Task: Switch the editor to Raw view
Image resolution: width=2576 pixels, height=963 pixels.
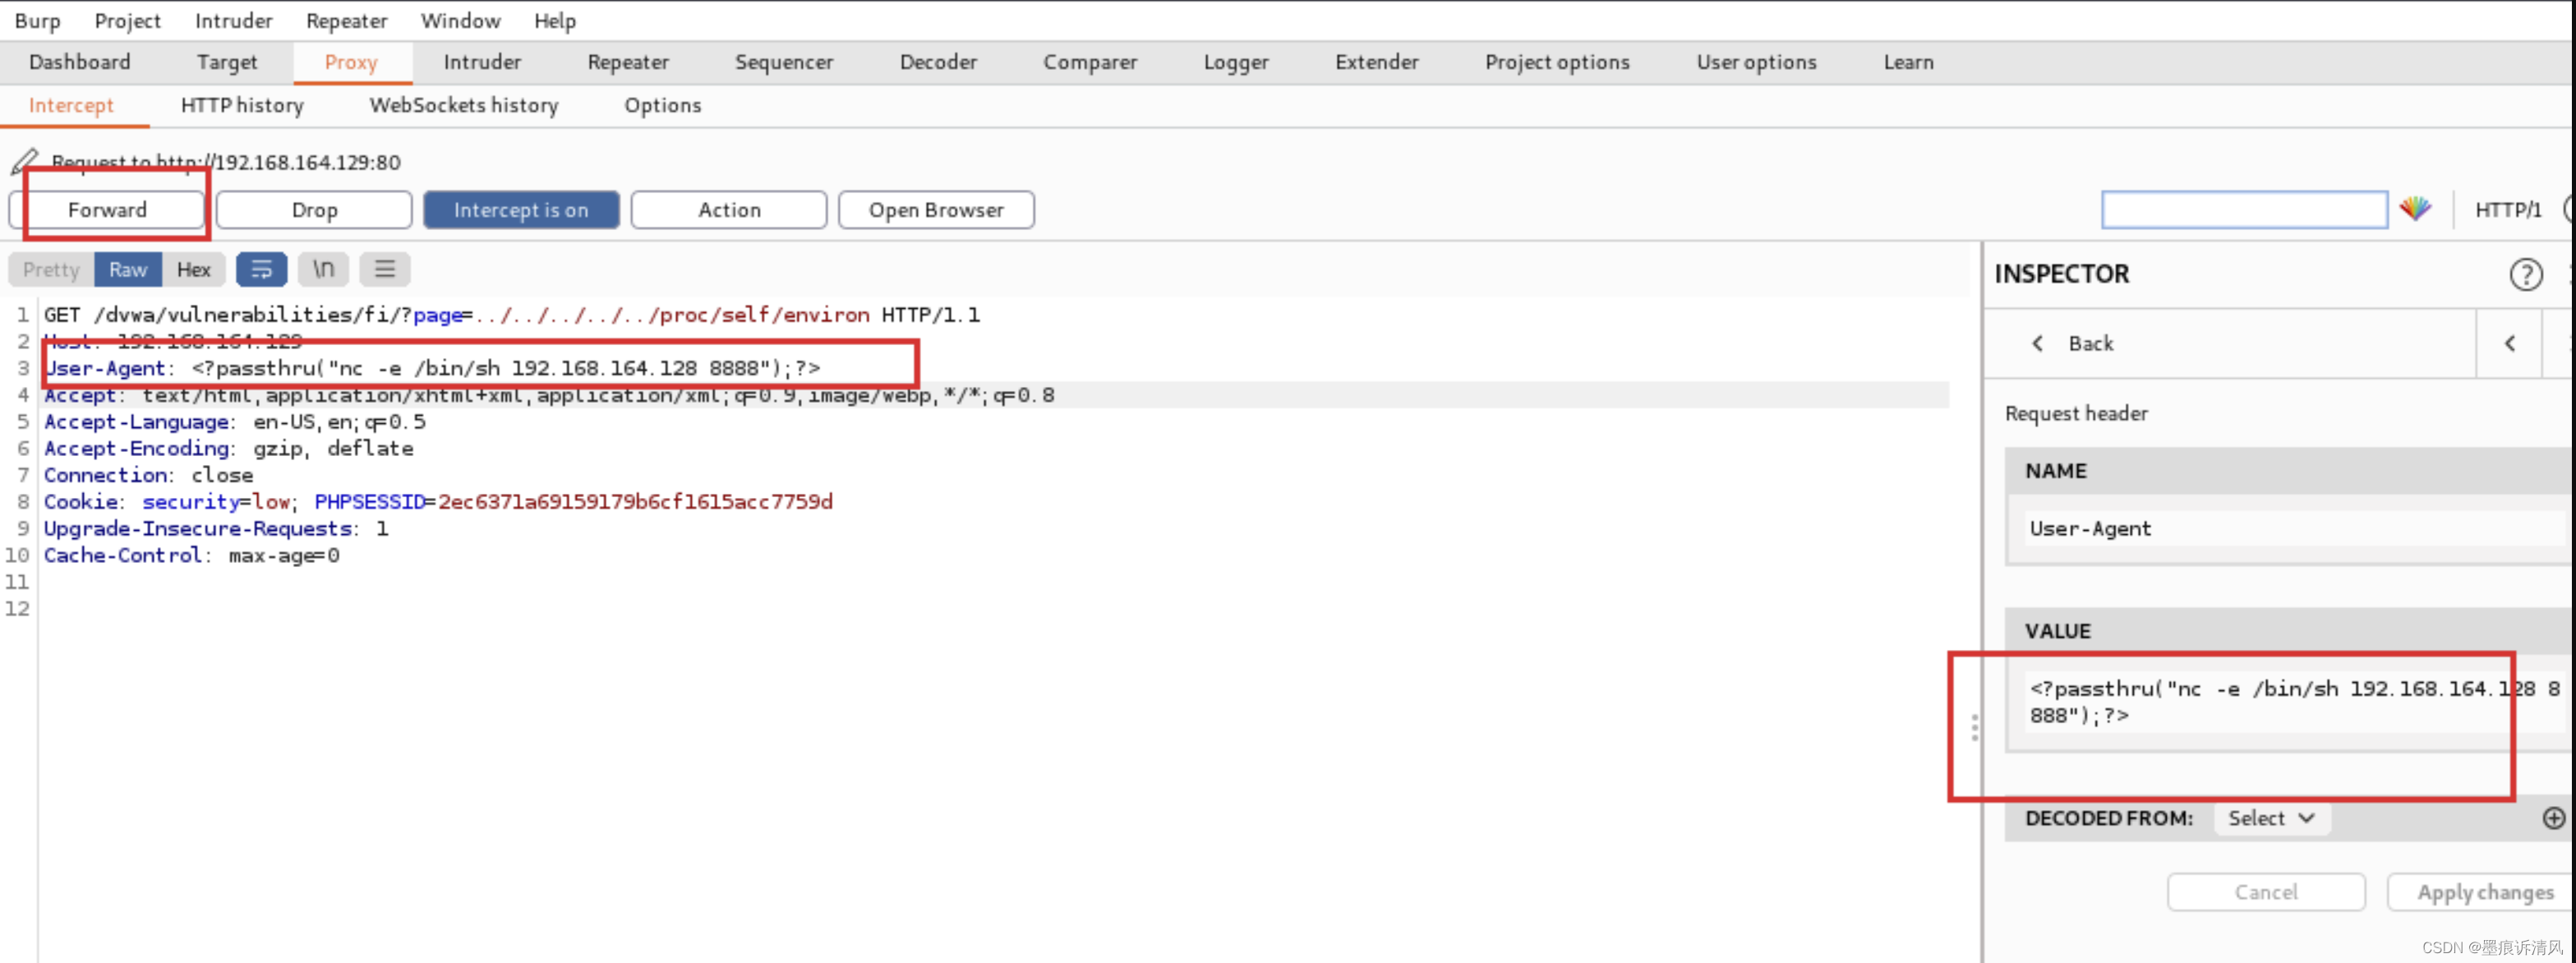Action: point(128,269)
